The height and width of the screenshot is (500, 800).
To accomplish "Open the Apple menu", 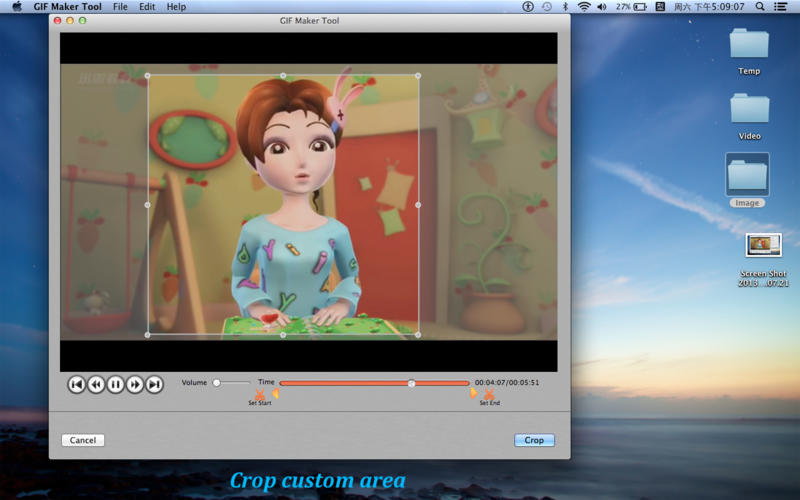I will (x=17, y=7).
